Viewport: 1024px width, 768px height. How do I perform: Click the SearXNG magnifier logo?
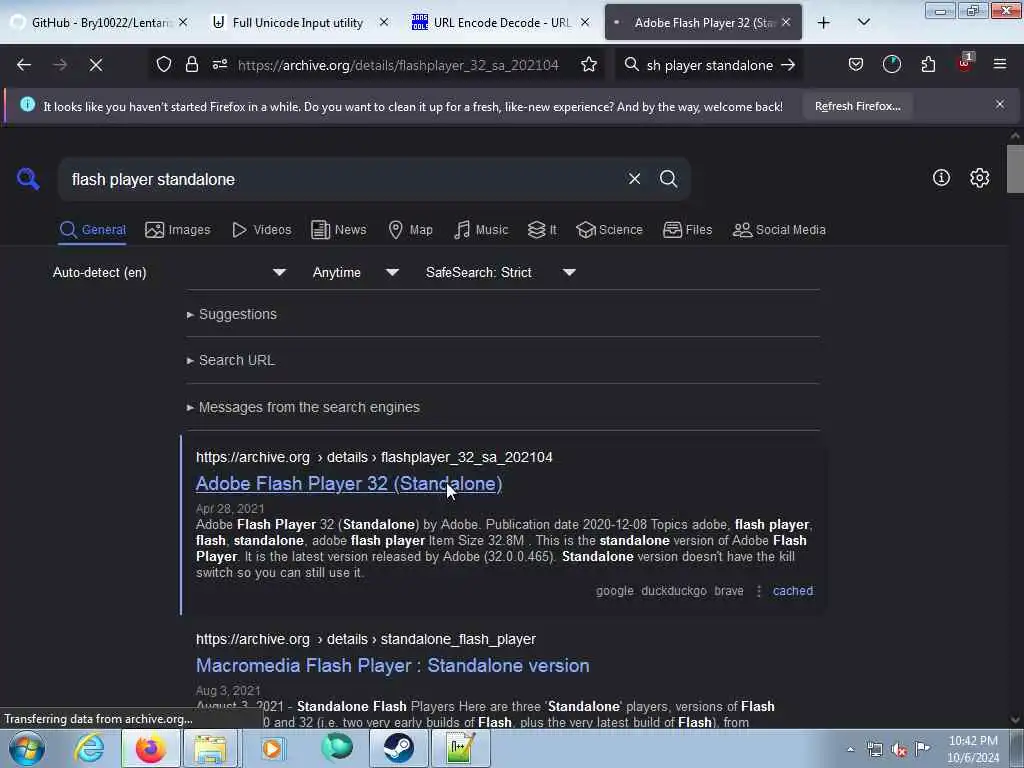tap(28, 178)
